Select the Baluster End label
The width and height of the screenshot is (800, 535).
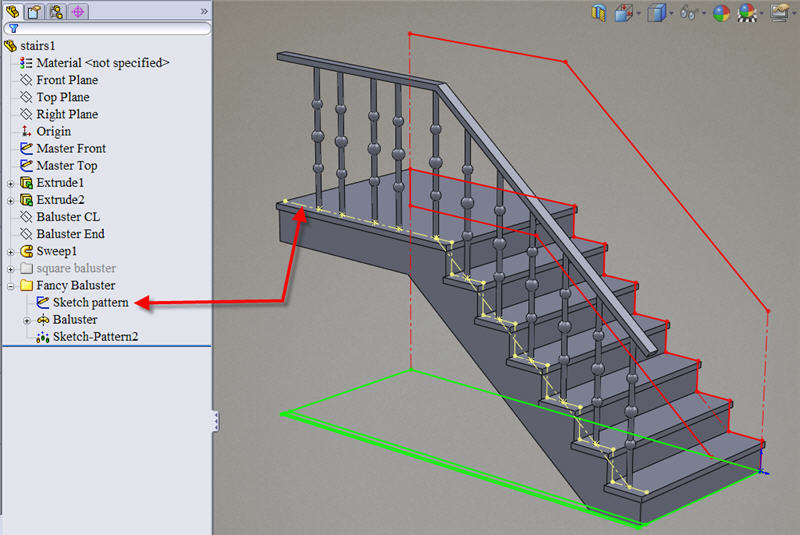click(x=71, y=234)
